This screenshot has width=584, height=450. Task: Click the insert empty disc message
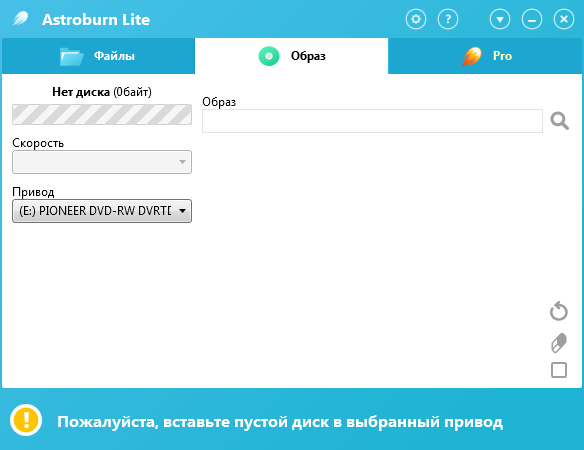tap(280, 422)
